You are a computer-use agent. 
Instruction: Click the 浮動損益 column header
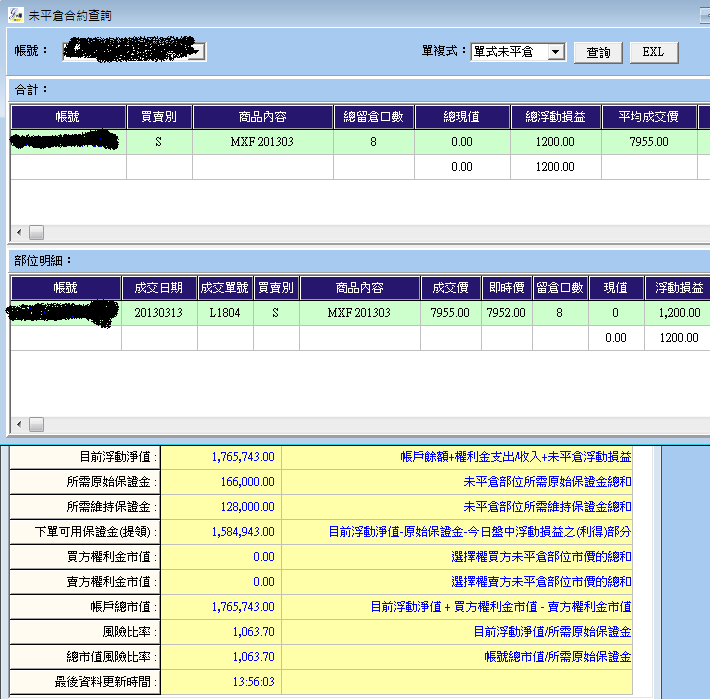pos(679,288)
